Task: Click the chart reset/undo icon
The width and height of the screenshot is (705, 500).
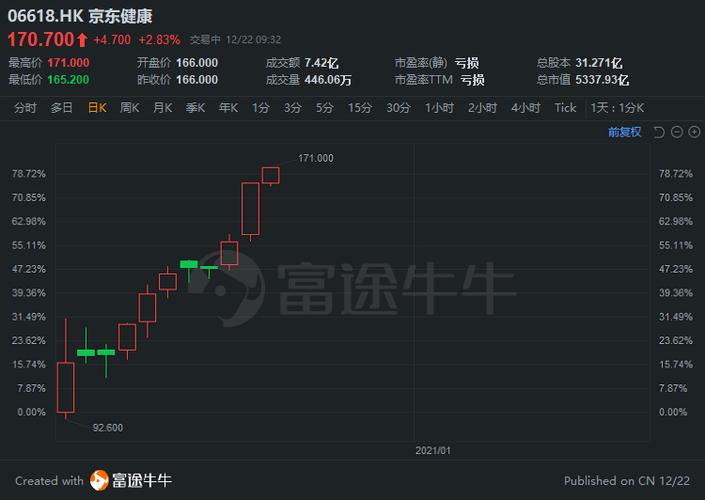Action: click(x=661, y=132)
